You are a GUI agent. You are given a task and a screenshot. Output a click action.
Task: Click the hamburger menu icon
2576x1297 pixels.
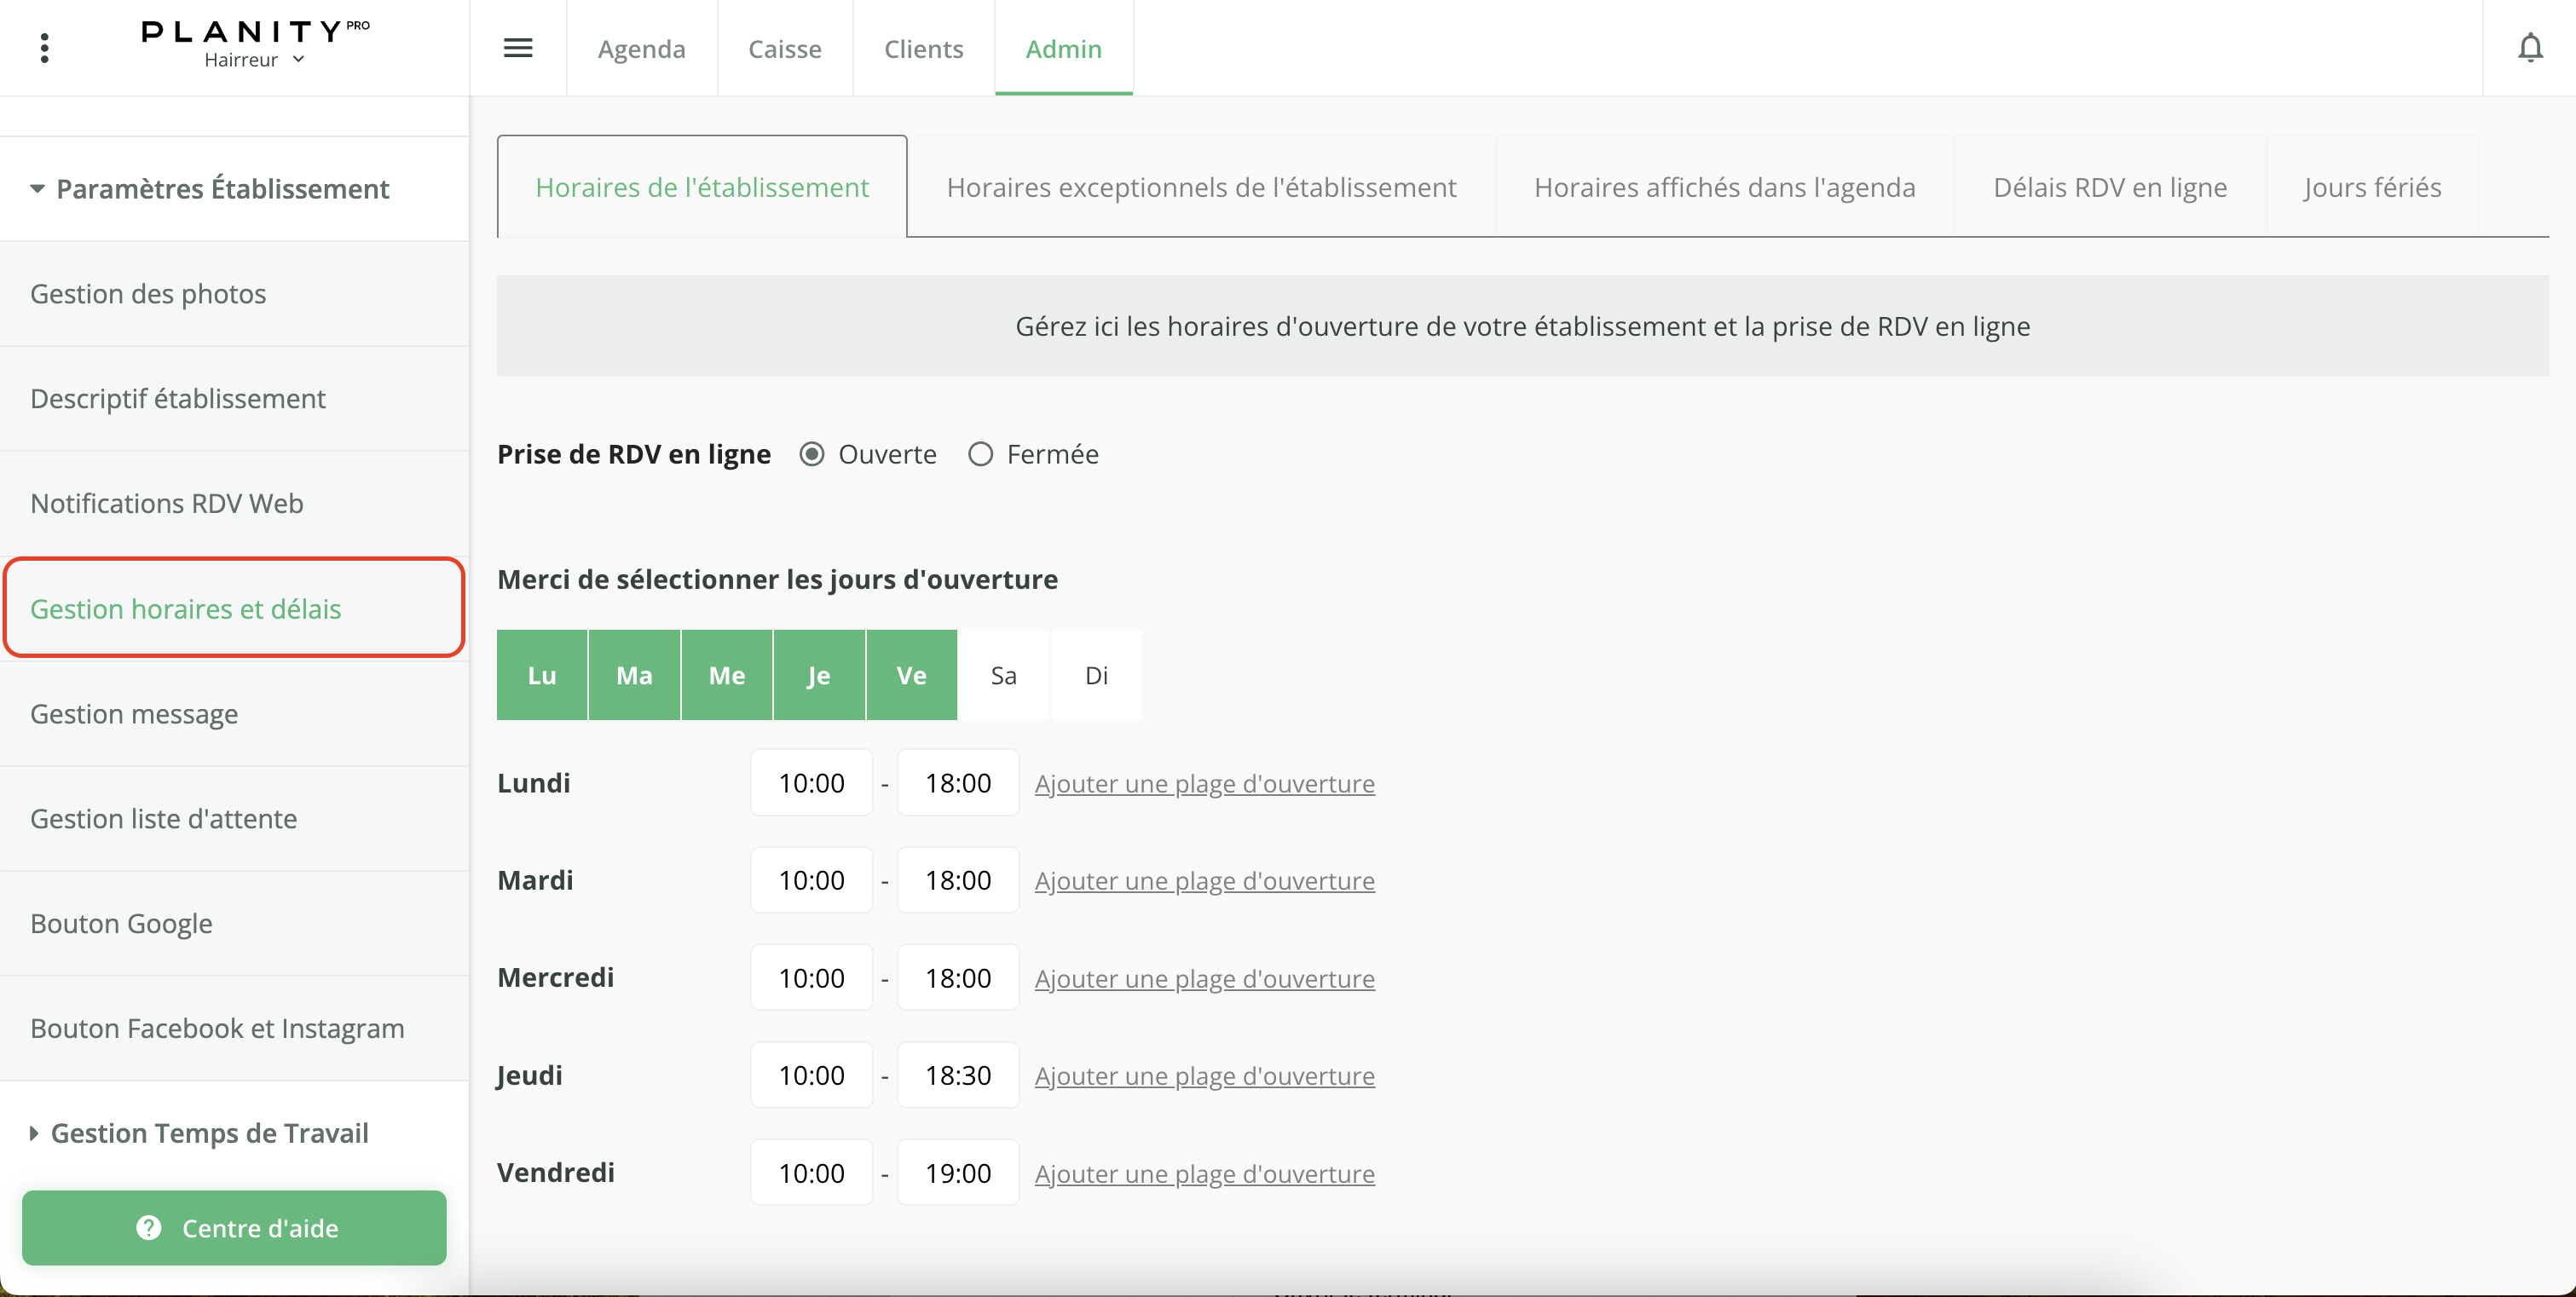click(517, 48)
